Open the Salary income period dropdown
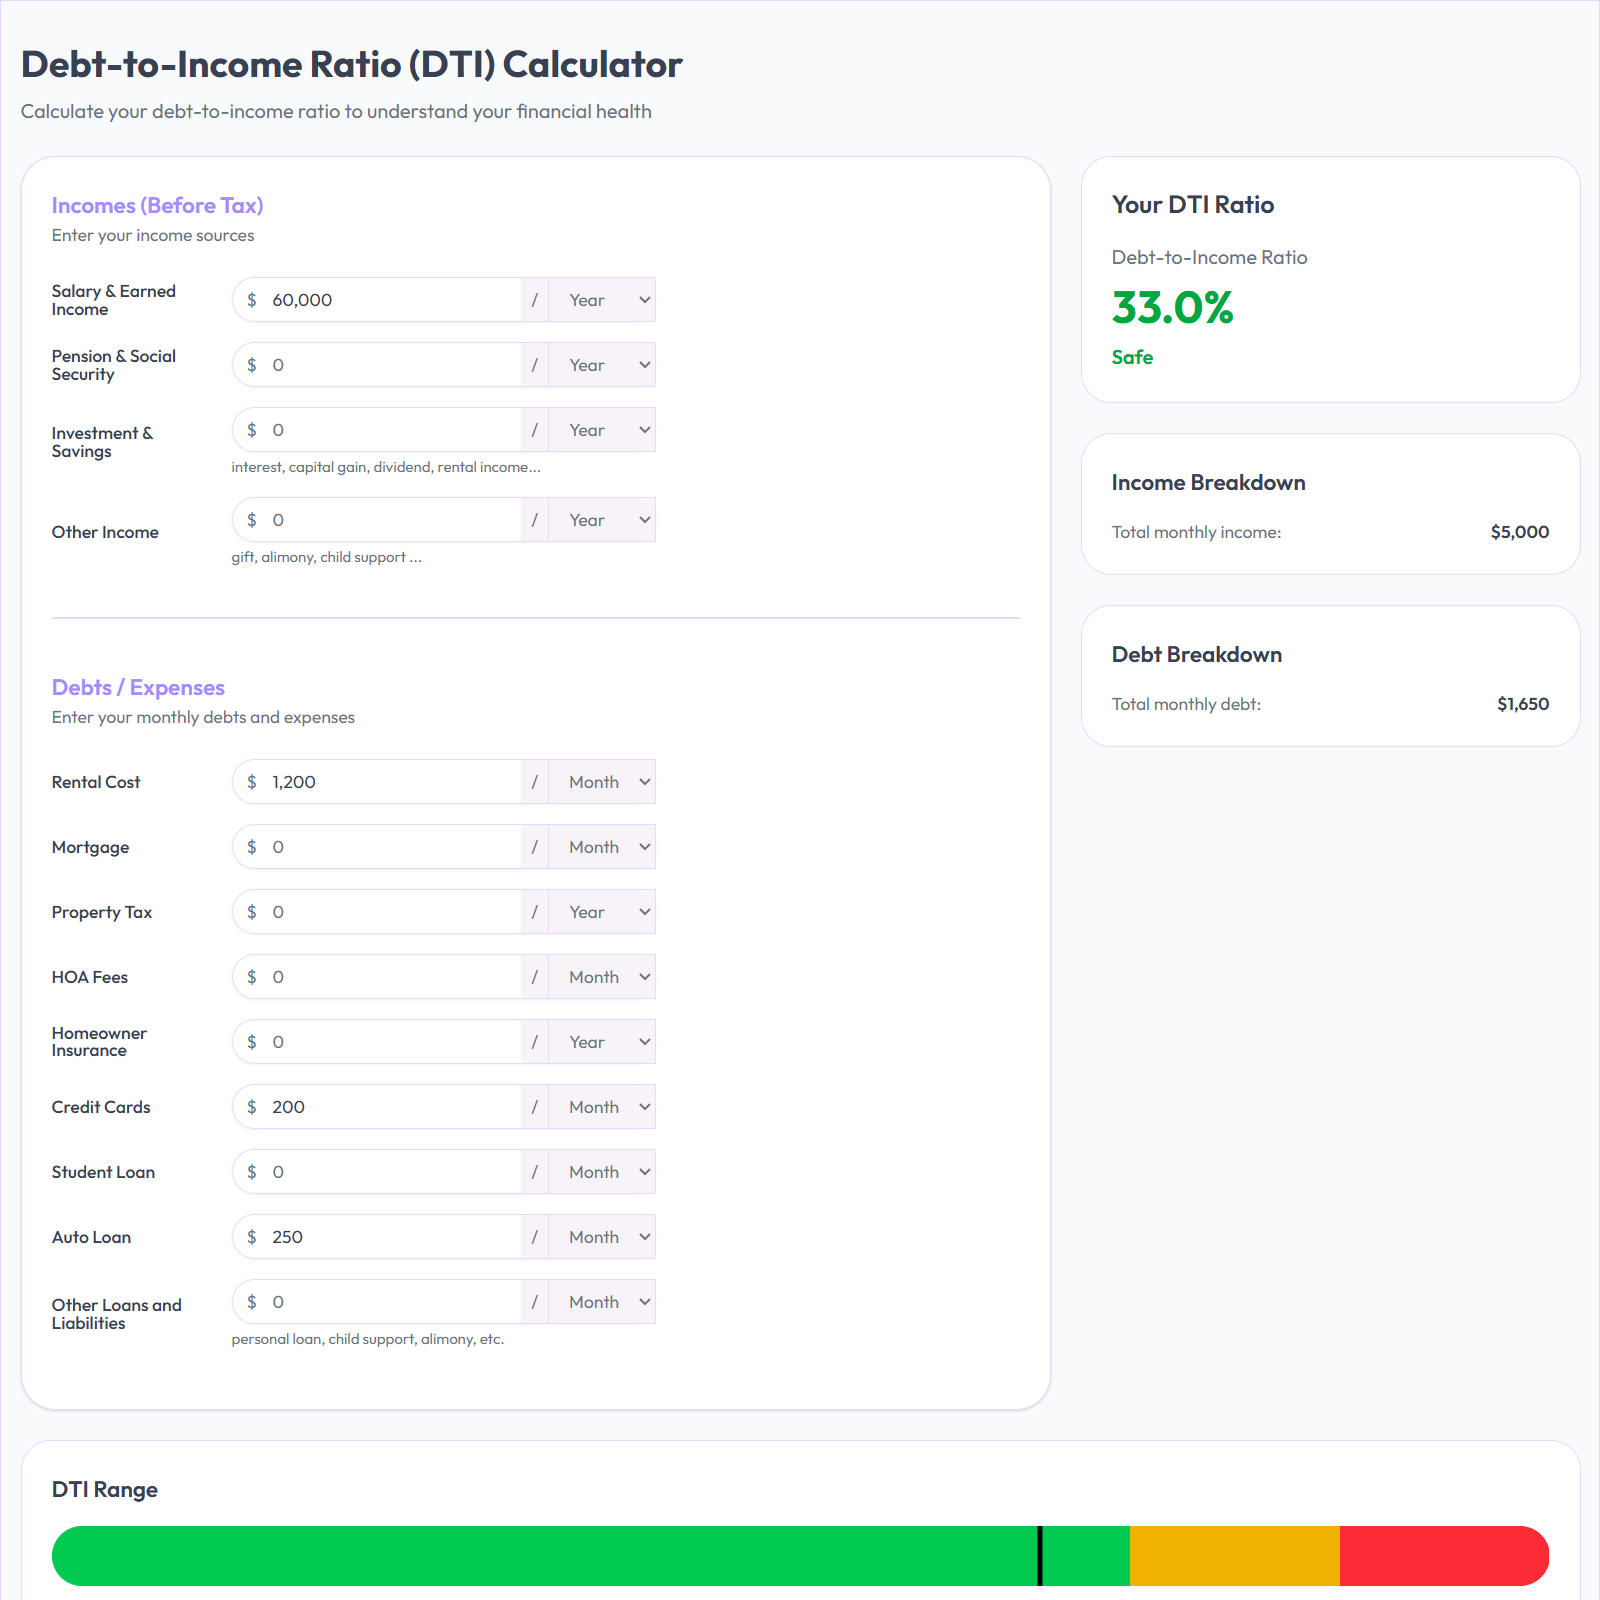The image size is (1600, 1600). 601,299
